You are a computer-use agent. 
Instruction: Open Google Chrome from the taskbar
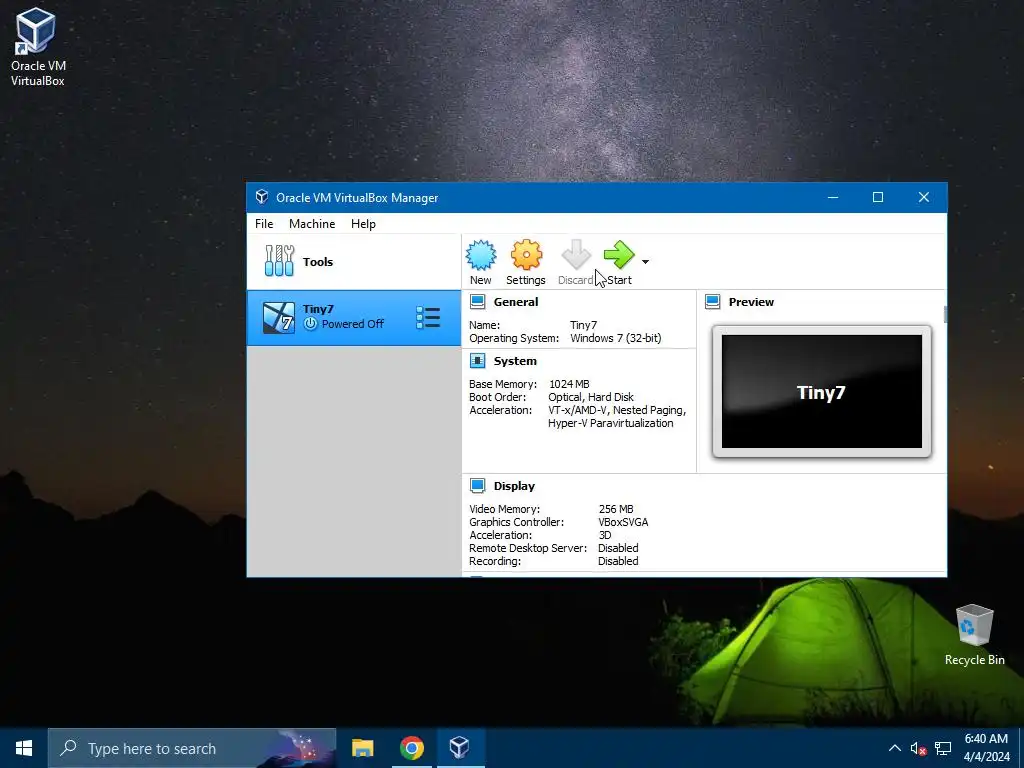411,748
